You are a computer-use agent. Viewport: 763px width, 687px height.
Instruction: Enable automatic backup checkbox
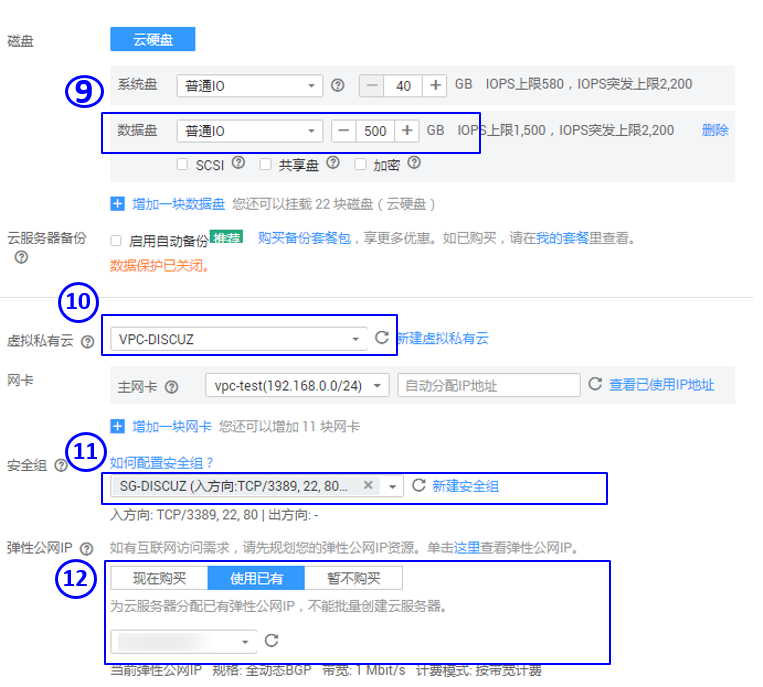click(116, 241)
